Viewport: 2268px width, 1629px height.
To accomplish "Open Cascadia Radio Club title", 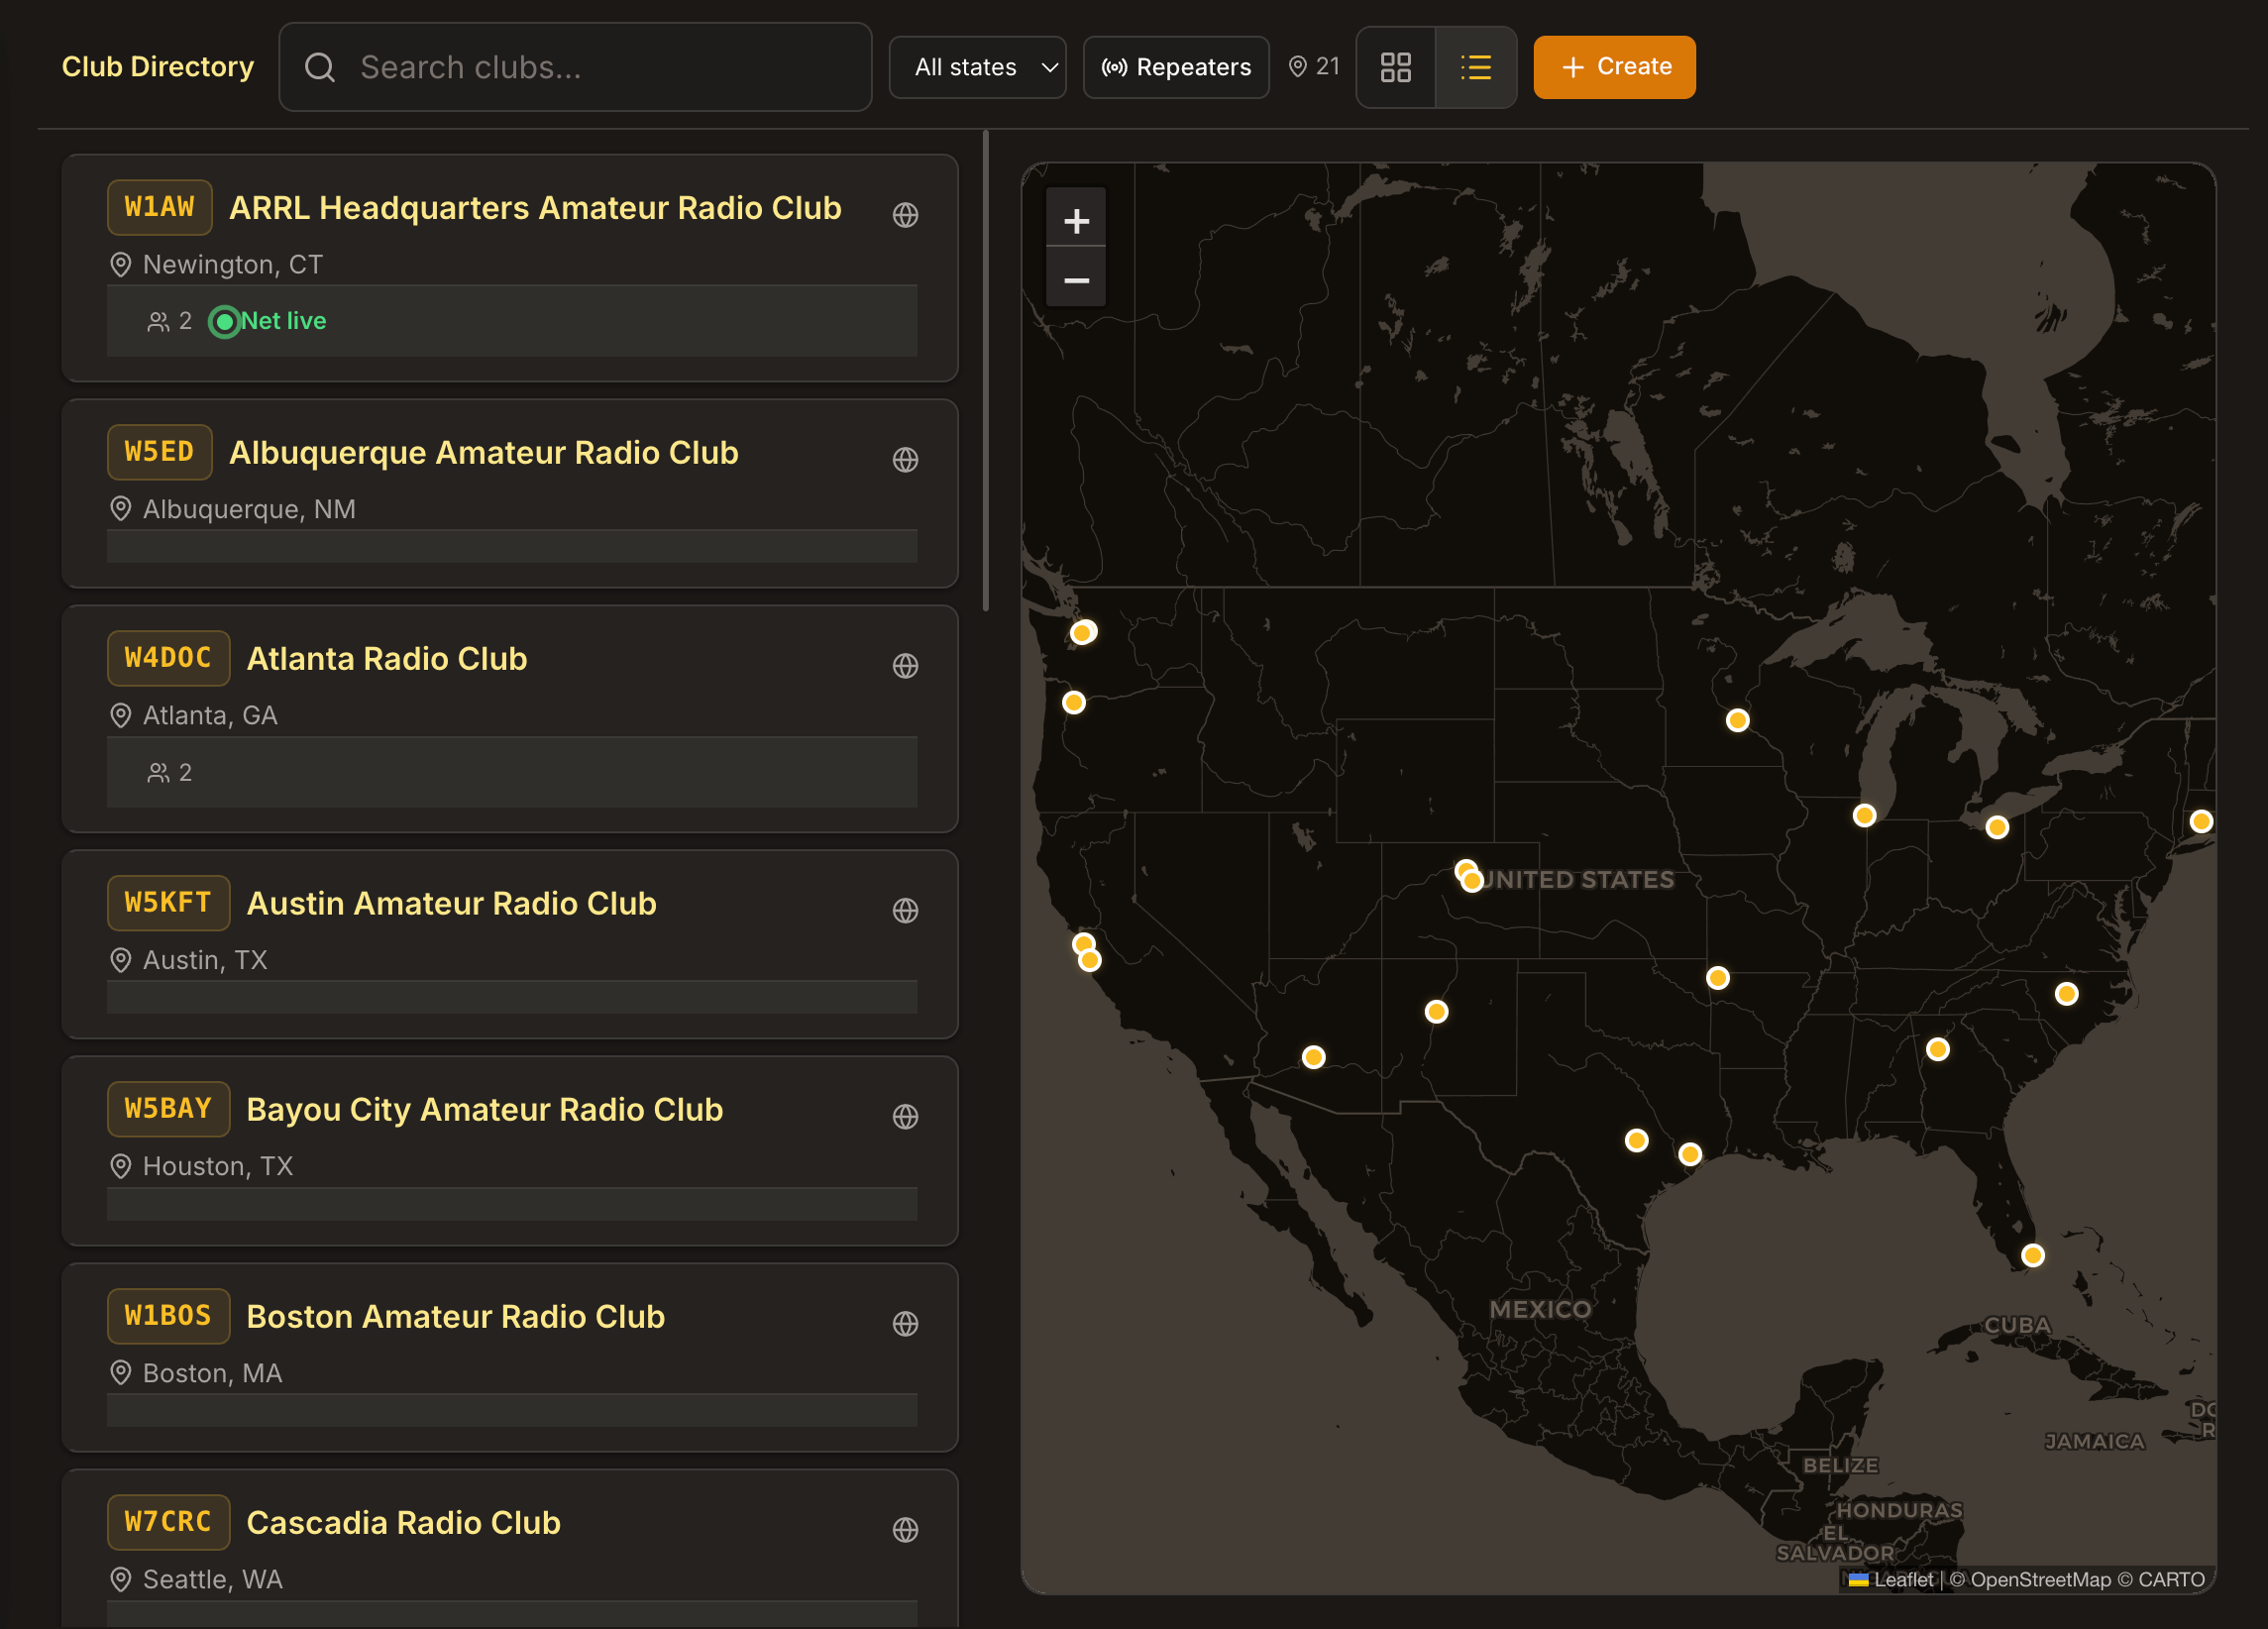I will [404, 1523].
